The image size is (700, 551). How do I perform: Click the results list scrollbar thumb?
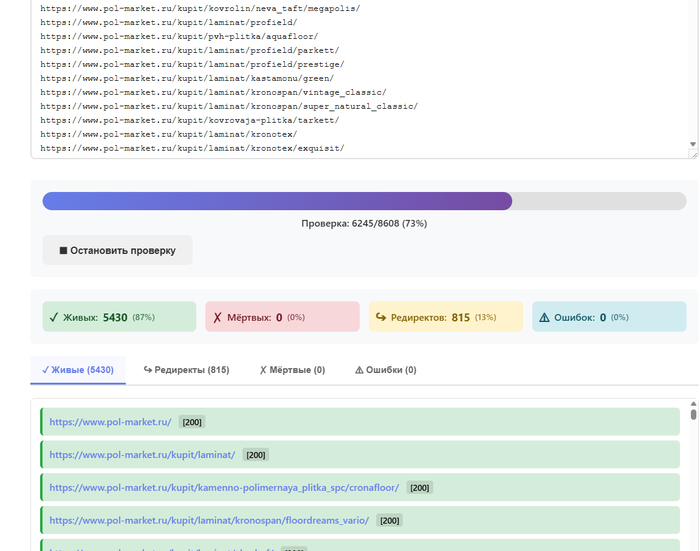[x=694, y=416]
